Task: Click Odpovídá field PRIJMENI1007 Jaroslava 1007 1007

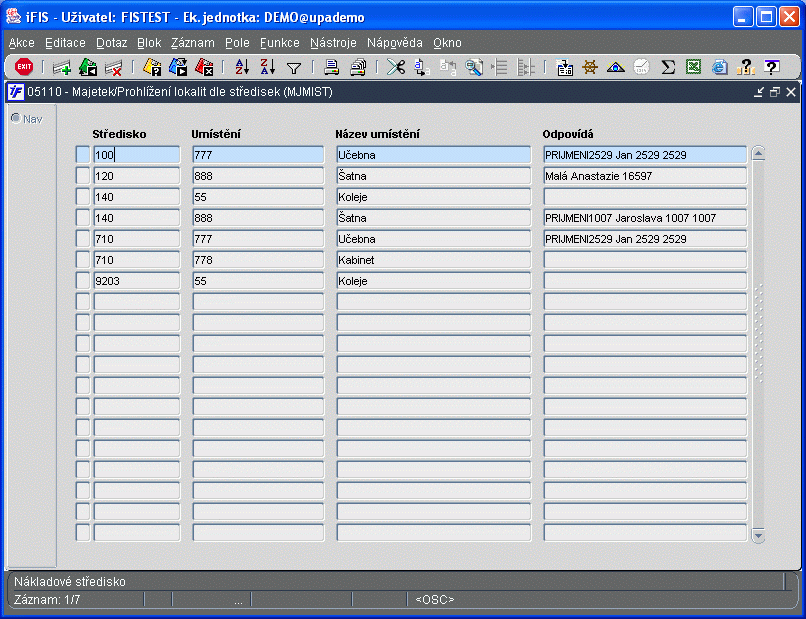Action: coord(645,218)
